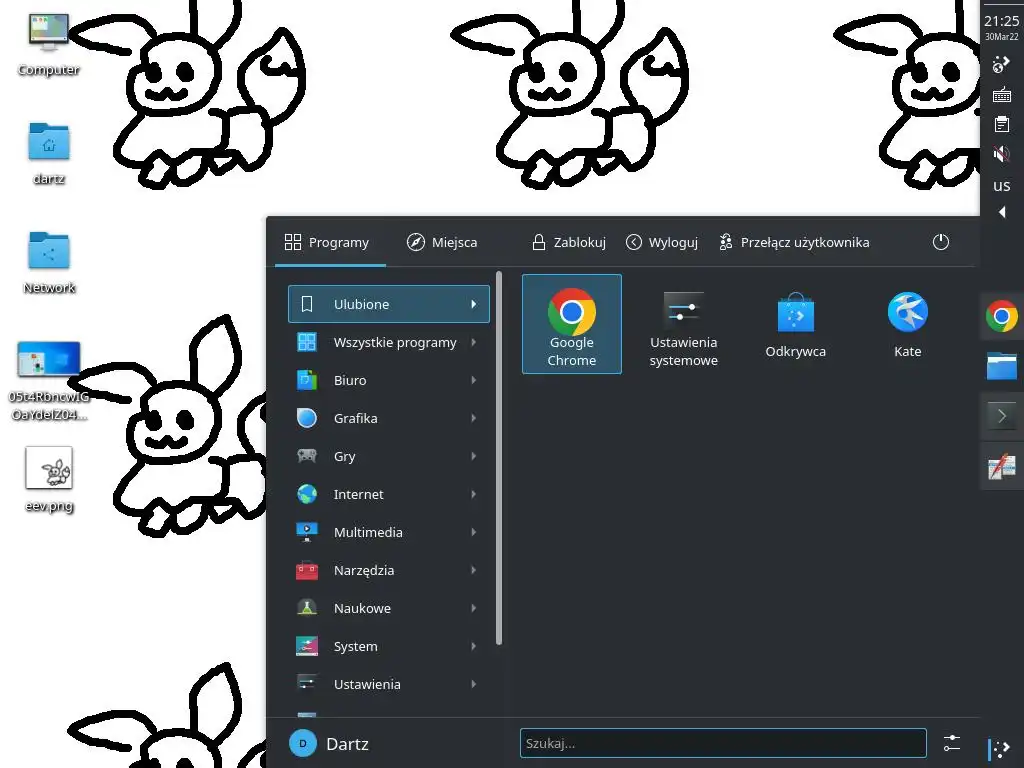Click the Szukaj search field
This screenshot has height=768, width=1024.
click(x=723, y=743)
